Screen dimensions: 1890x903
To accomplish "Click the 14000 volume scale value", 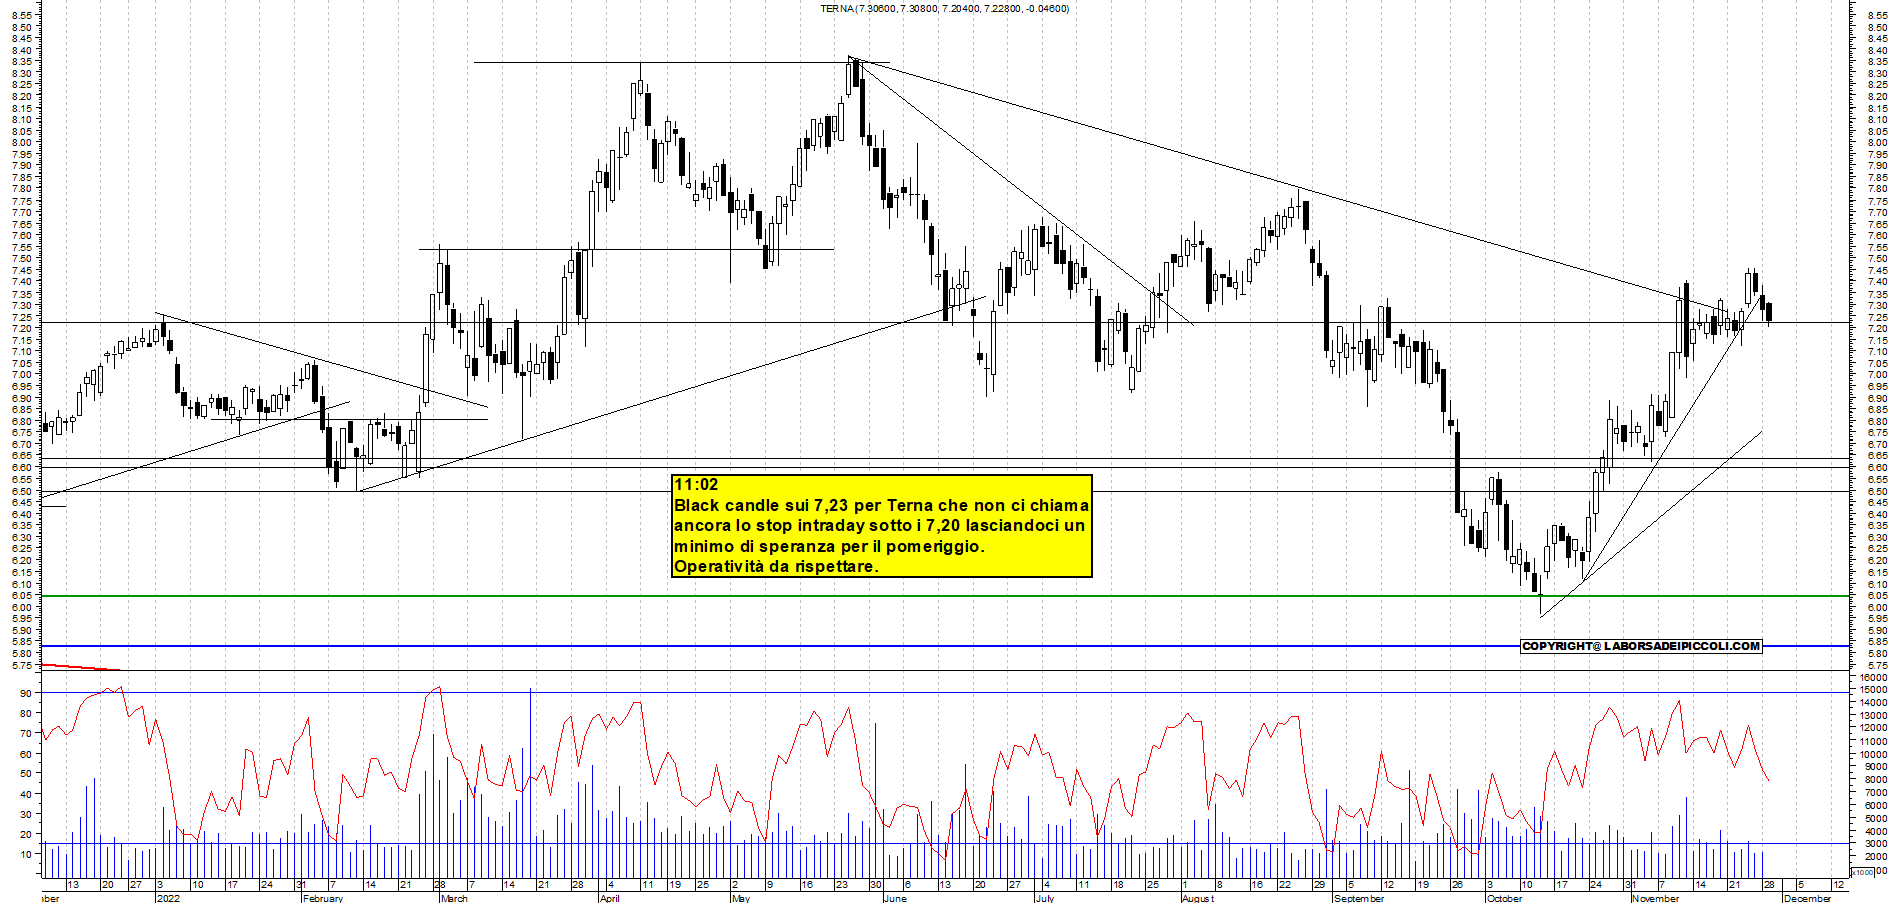I will [1873, 703].
